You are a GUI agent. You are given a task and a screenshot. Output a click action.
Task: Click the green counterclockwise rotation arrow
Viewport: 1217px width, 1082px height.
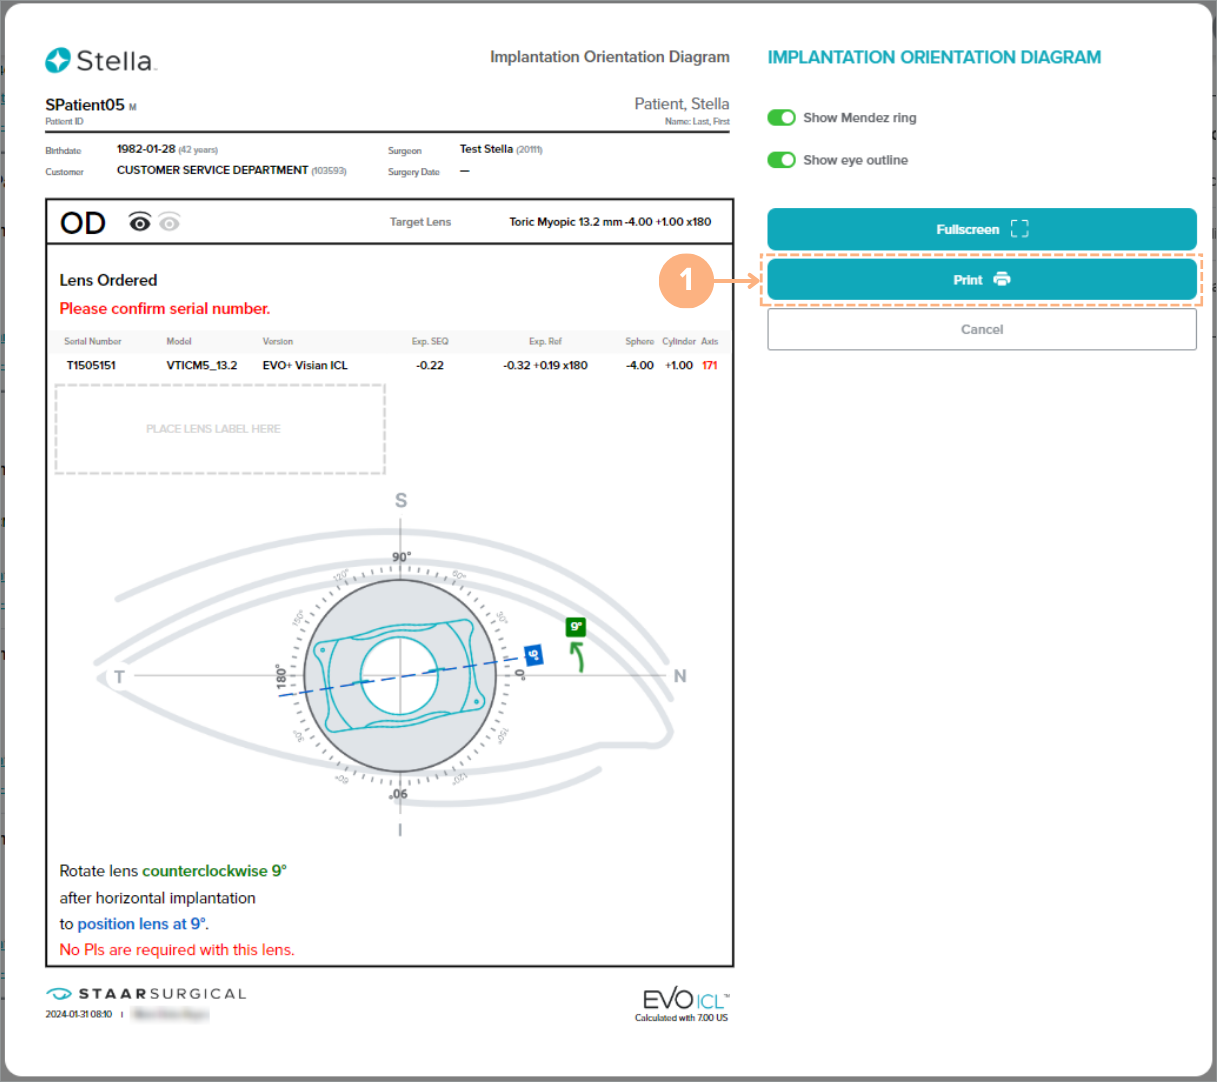577,656
